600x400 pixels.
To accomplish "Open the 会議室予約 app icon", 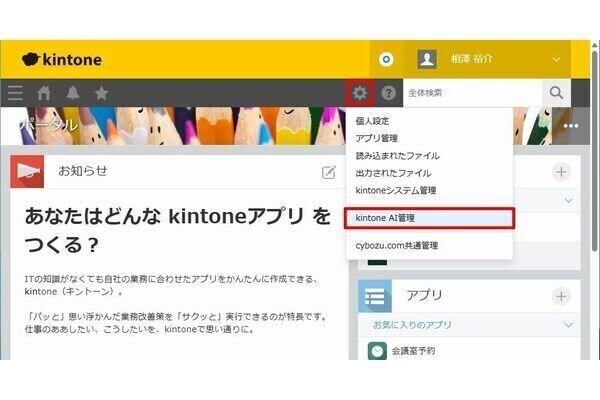I will coord(377,351).
